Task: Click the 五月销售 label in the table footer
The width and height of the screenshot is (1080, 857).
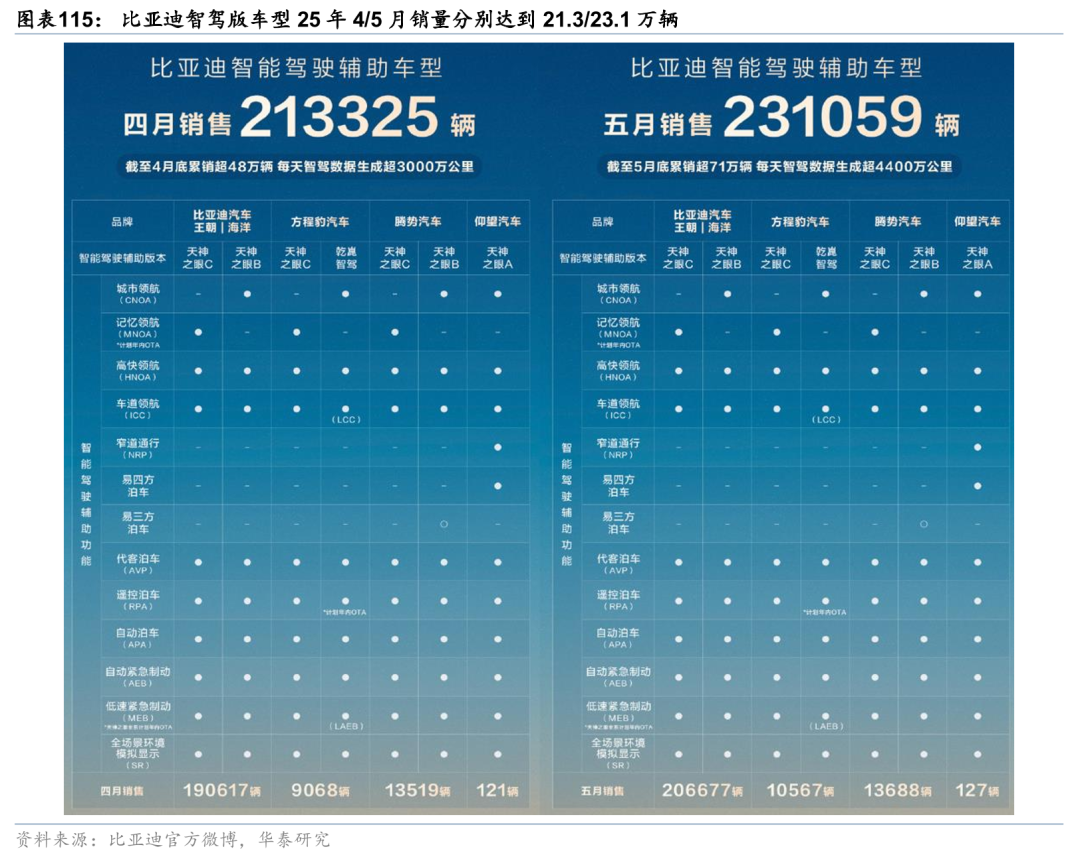Action: (x=603, y=791)
